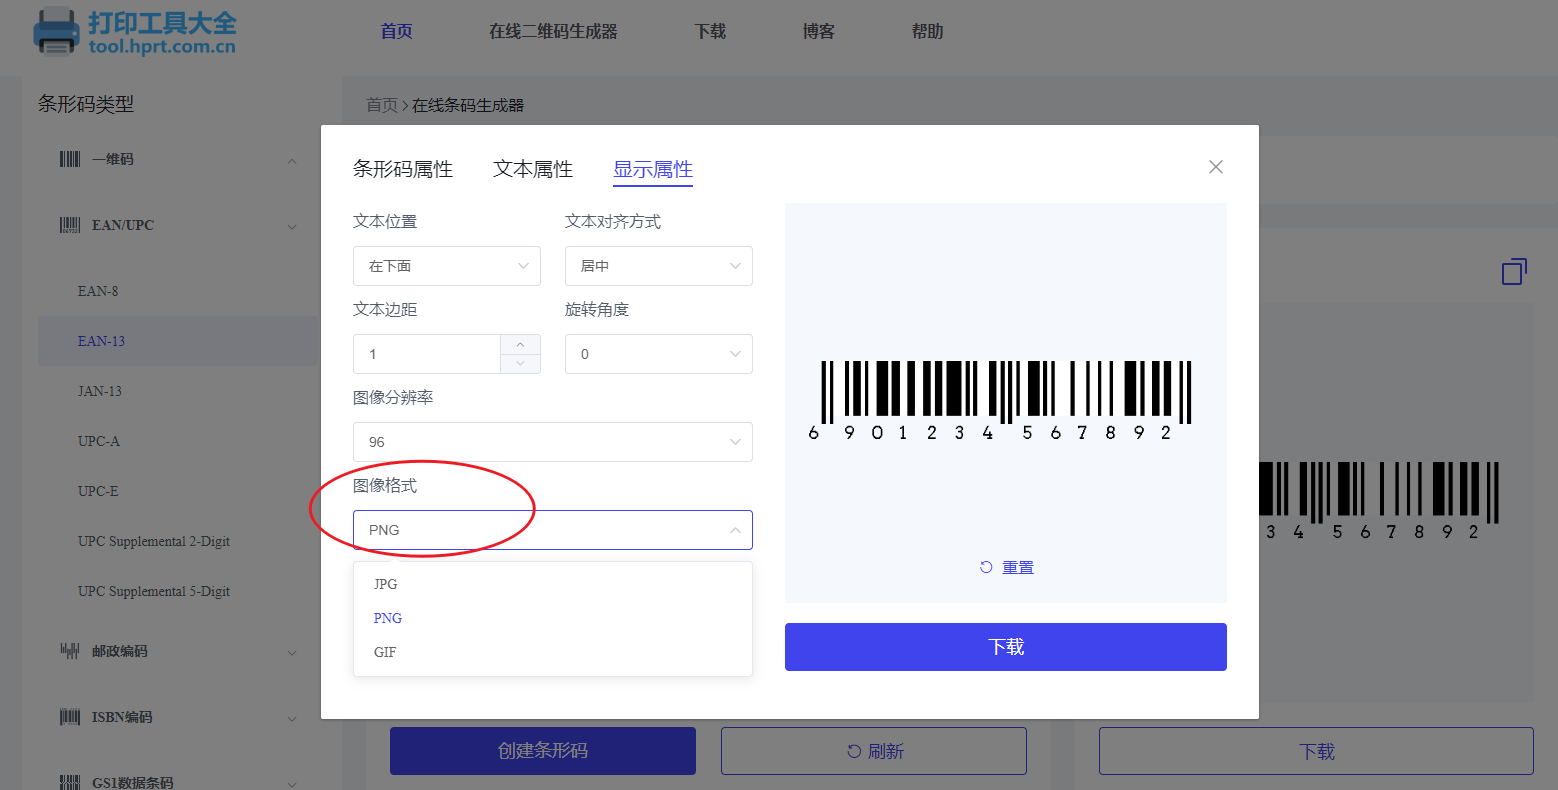Click the blue 下载 button in dialog
The width and height of the screenshot is (1558, 790).
1006,647
